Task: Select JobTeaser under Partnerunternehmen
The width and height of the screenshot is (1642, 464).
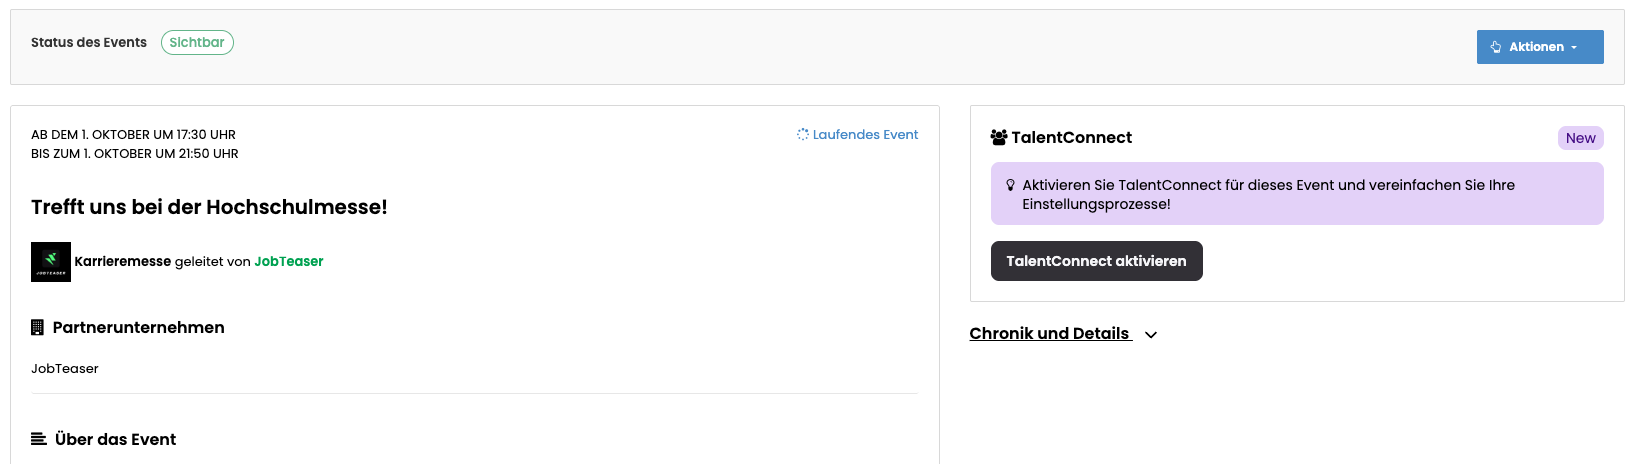Action: 65,368
